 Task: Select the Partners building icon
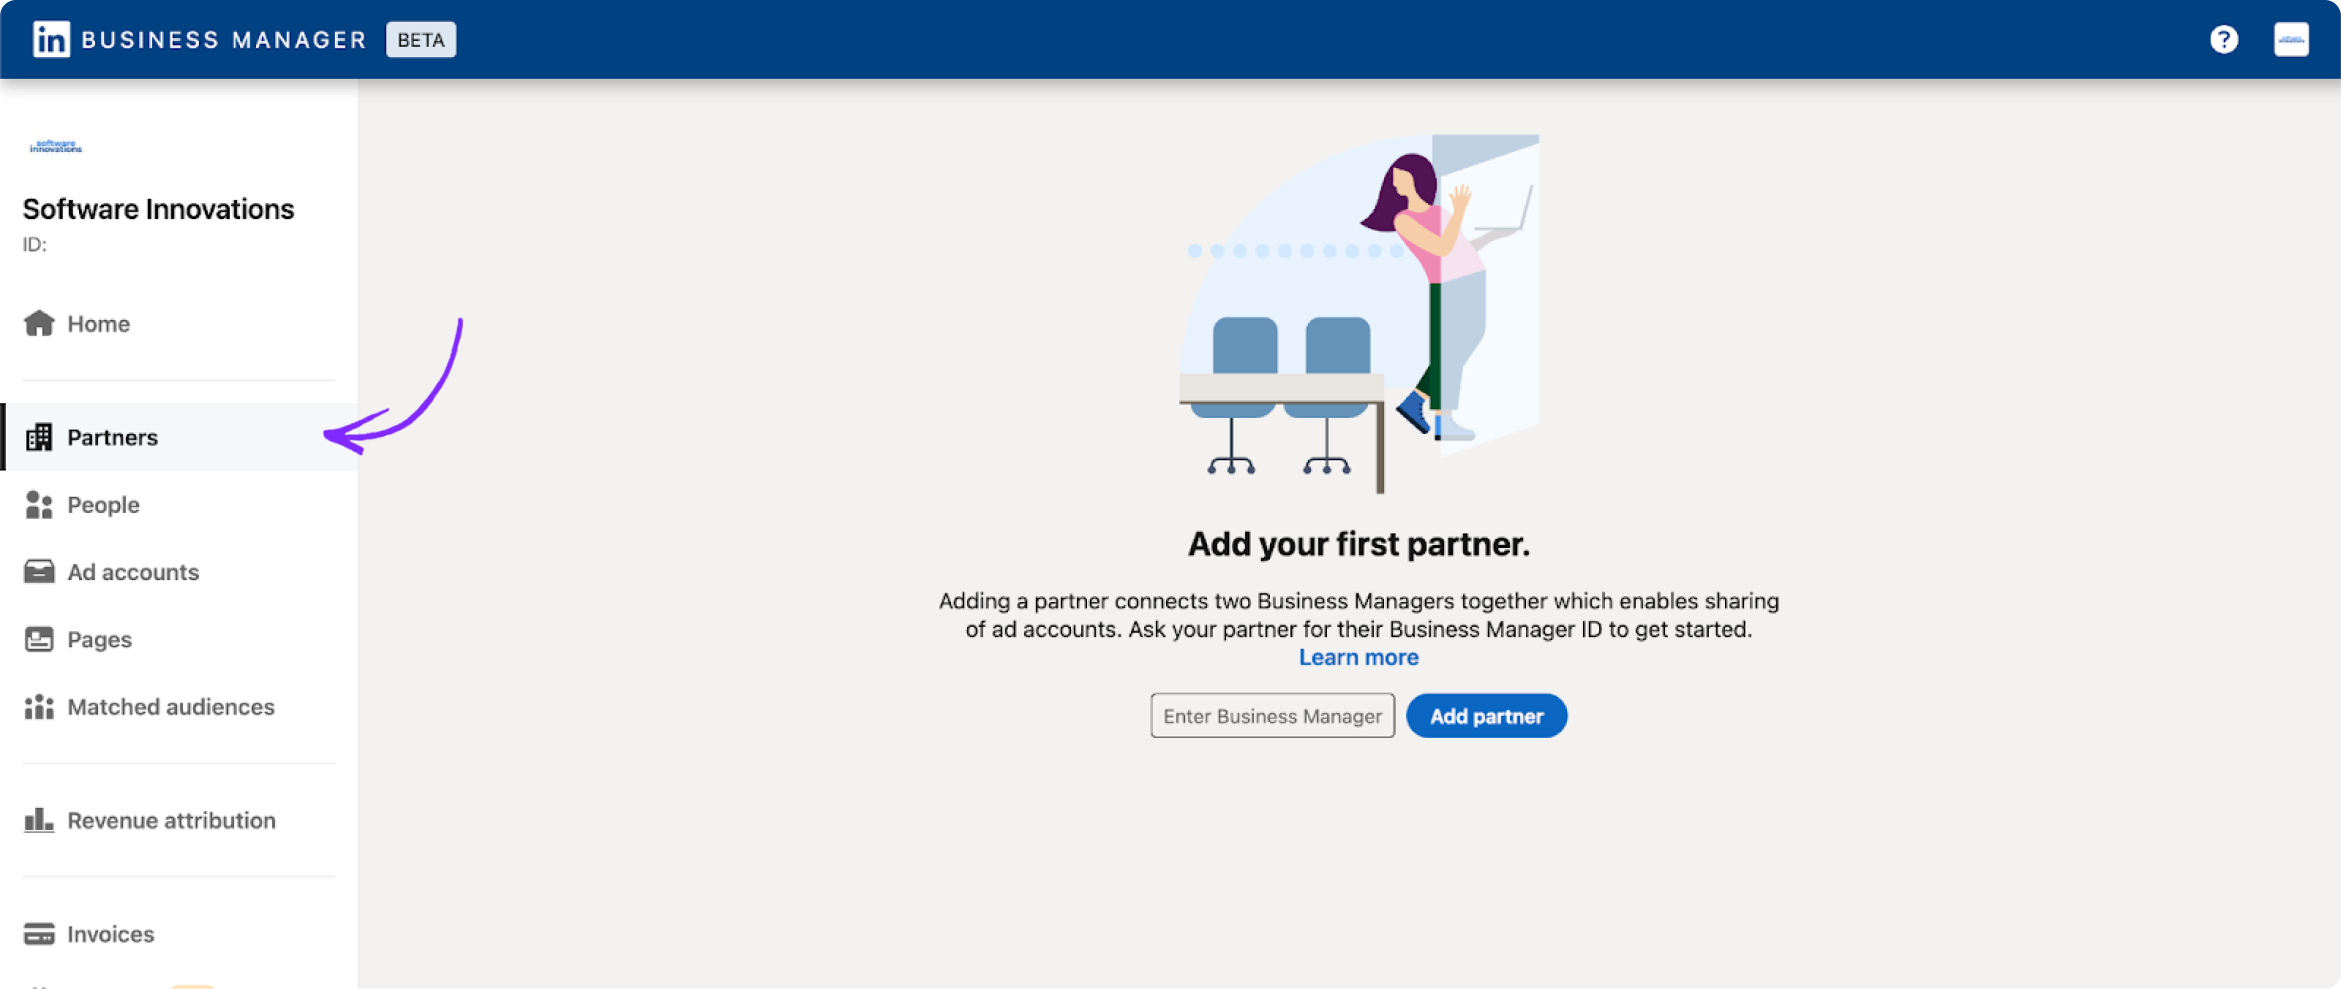39,437
